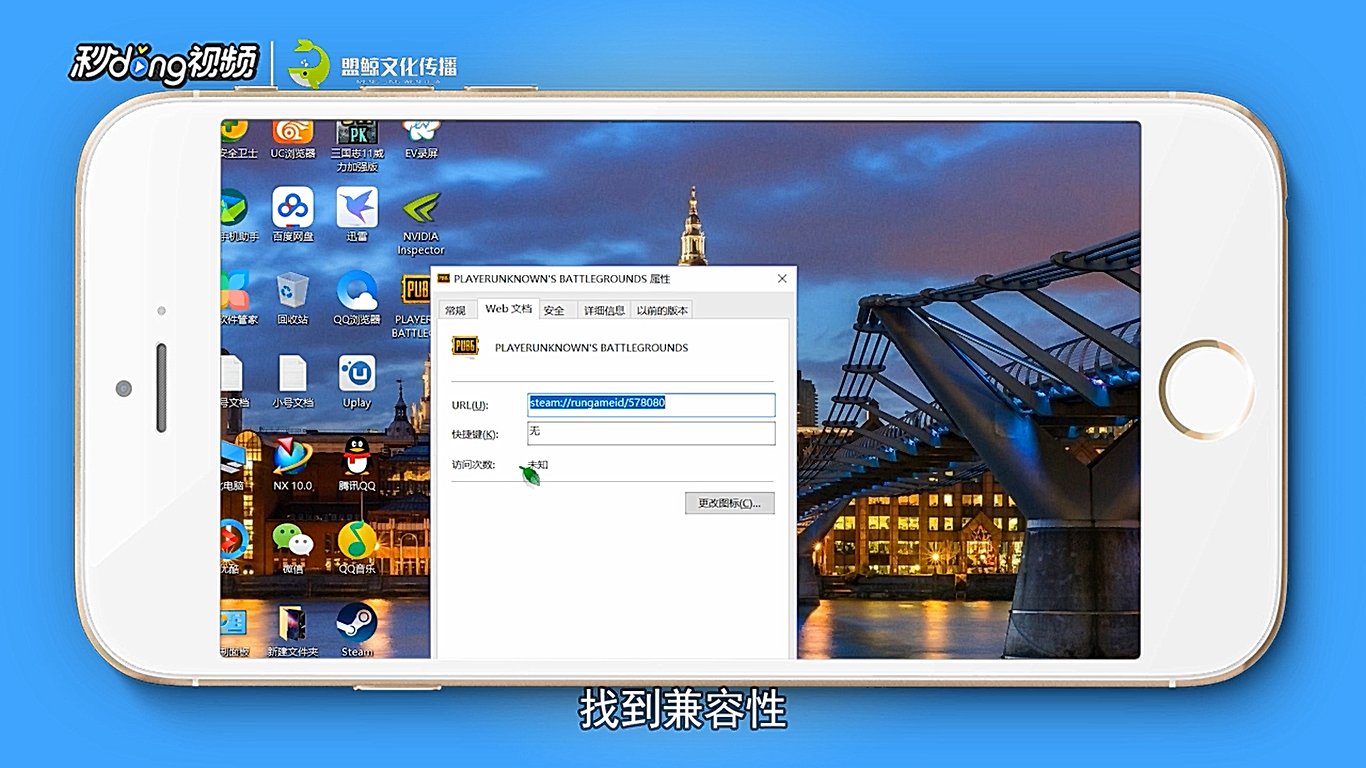Viewport: 1366px width, 768px height.
Task: Click the 快捷键(K): label
Action: pyautogui.click(x=475, y=434)
